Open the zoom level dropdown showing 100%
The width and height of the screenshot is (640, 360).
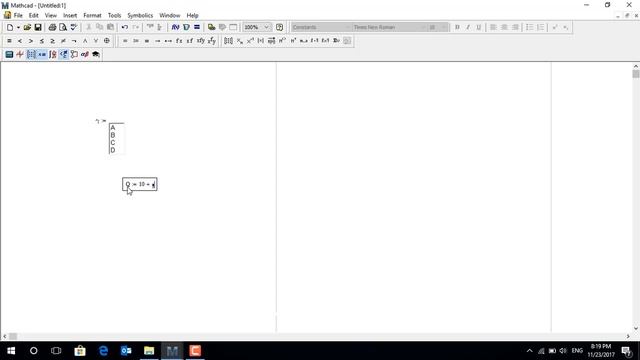pos(257,27)
